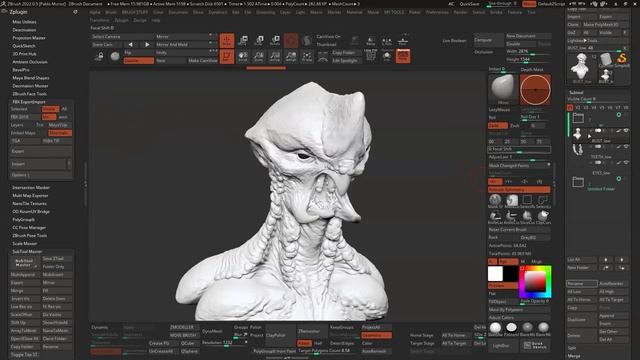The height and width of the screenshot is (360, 640).
Task: Toggle the Double option off
Action: [138, 60]
